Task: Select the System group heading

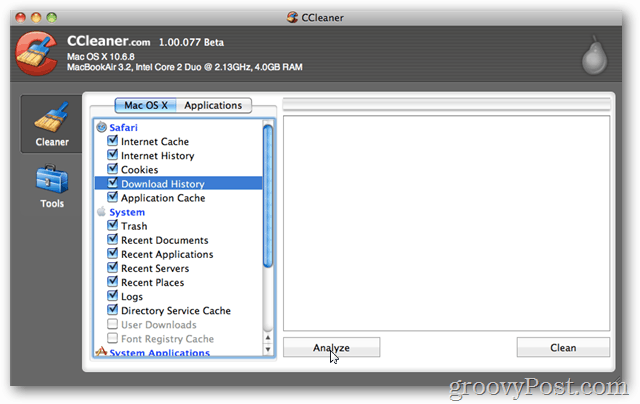Action: tap(127, 212)
